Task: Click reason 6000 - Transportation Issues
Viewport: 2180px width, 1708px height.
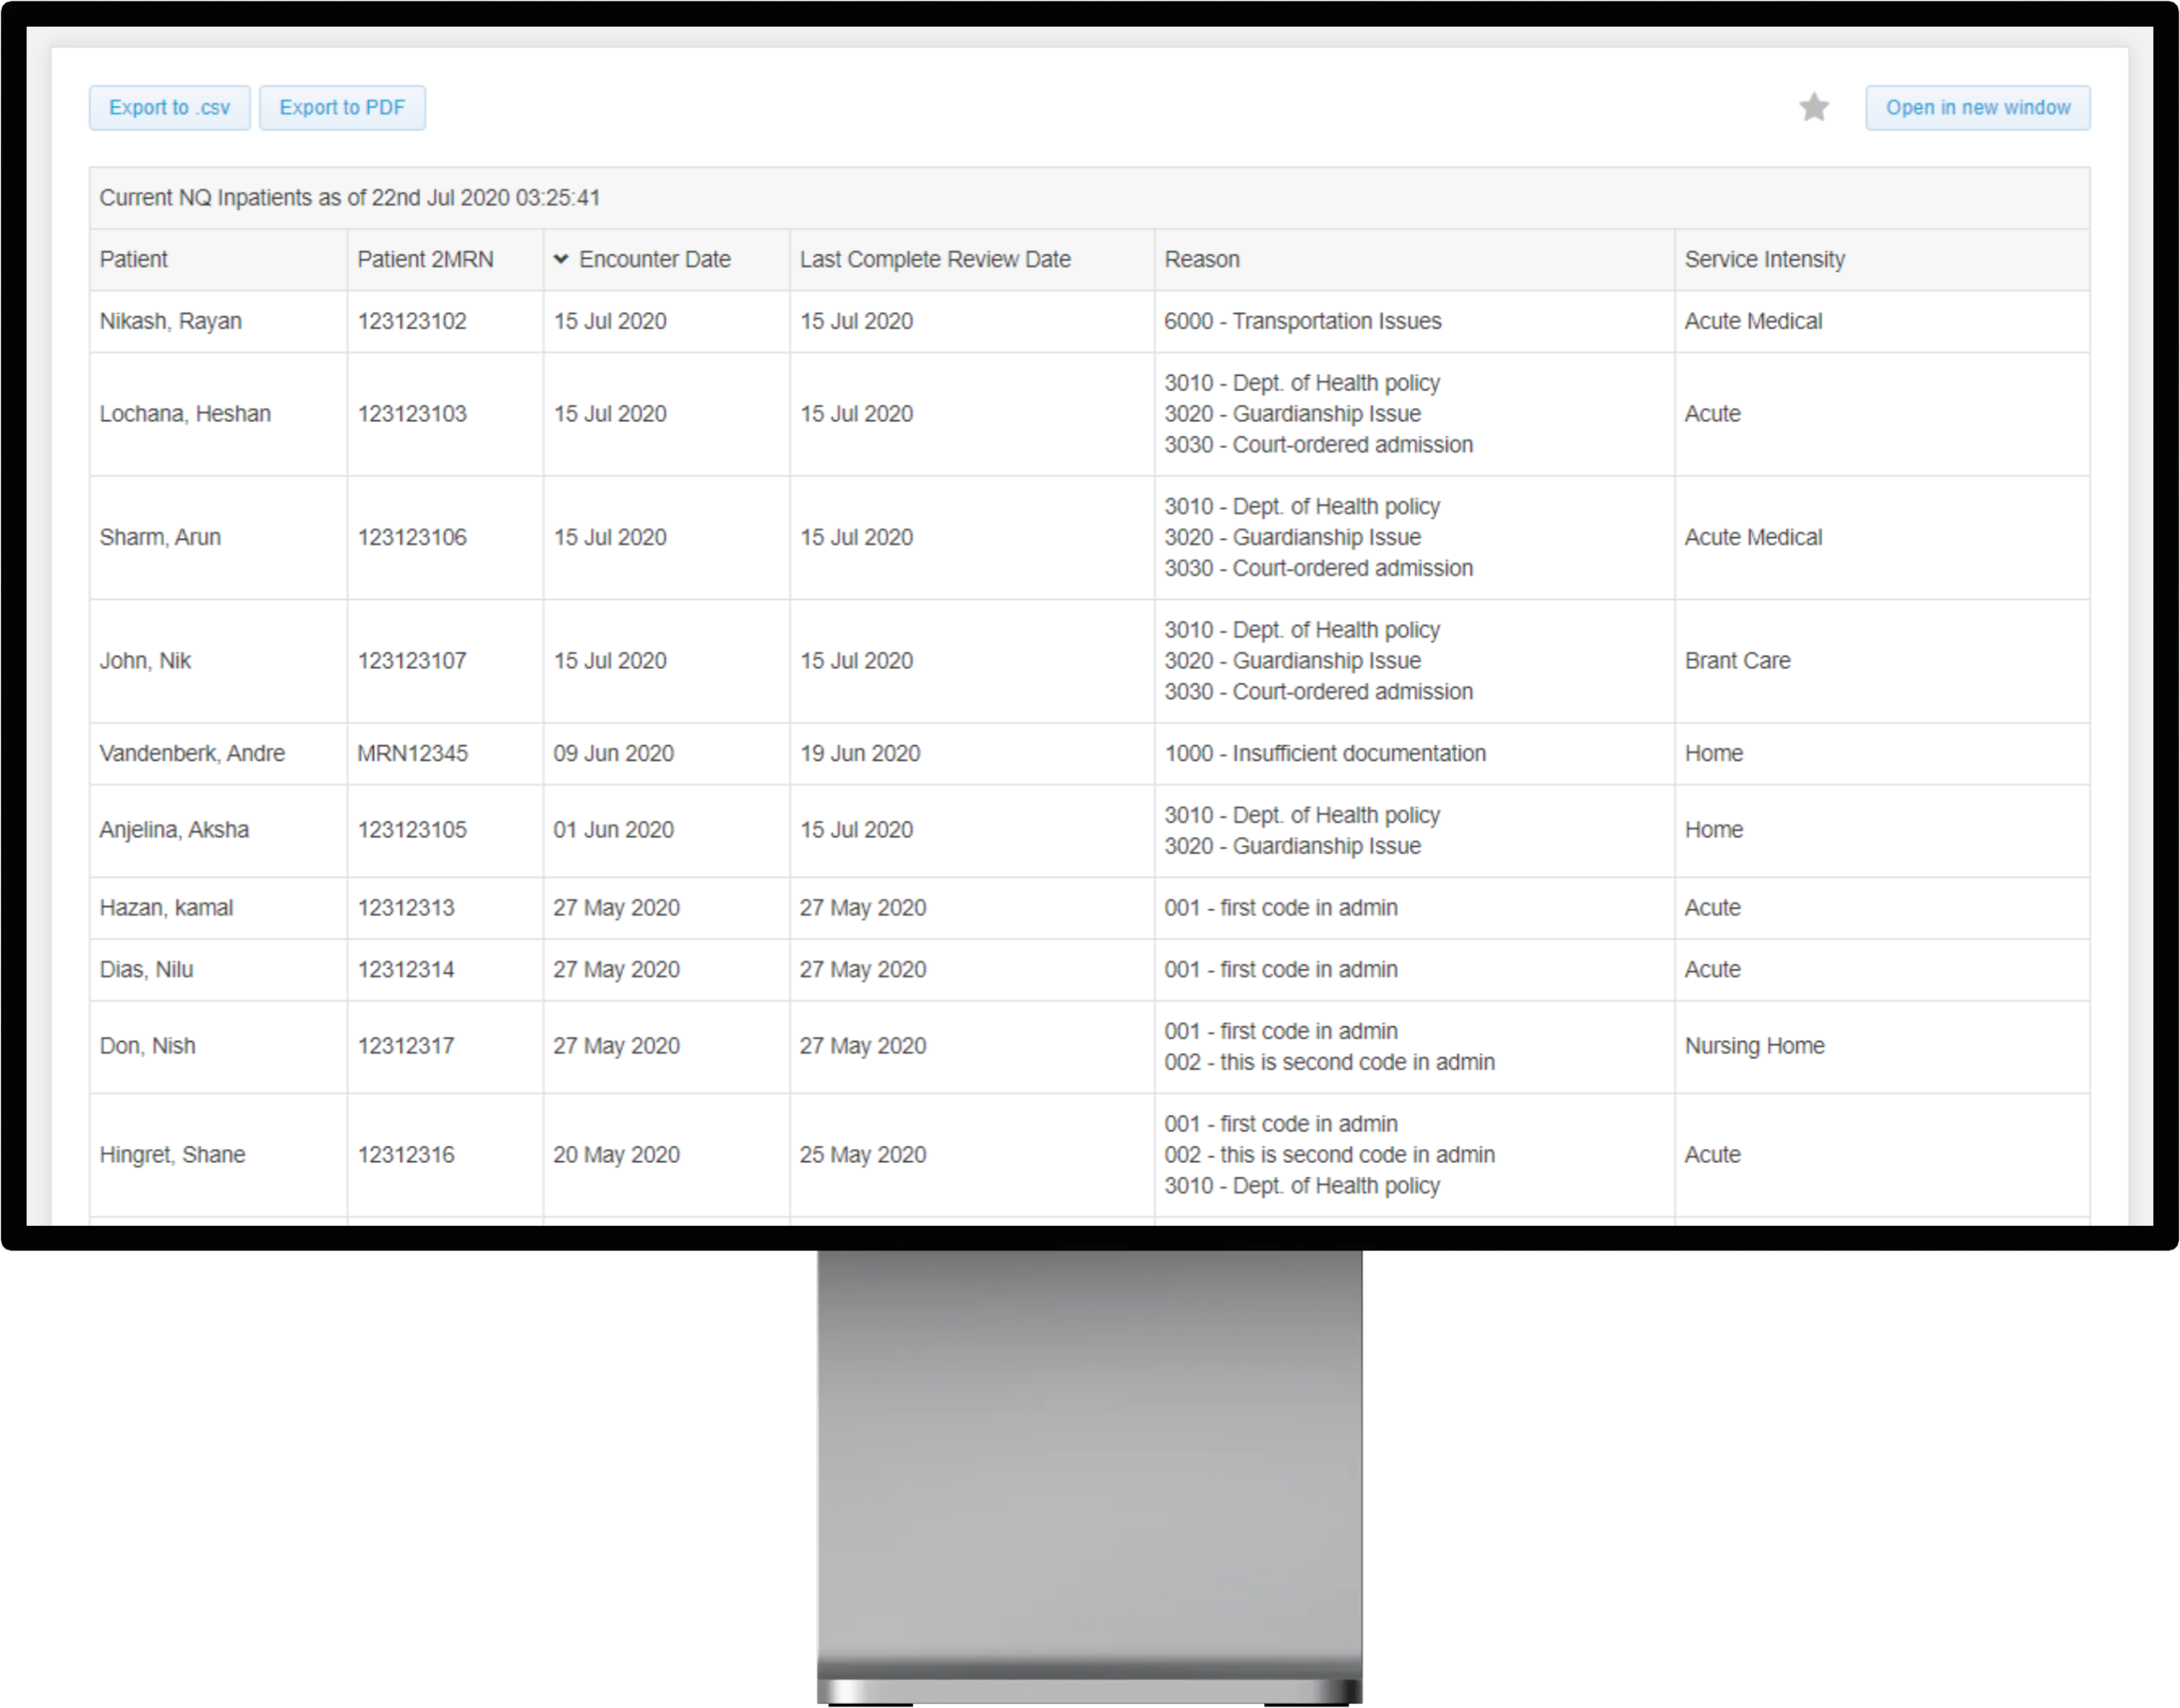Action: click(1303, 321)
